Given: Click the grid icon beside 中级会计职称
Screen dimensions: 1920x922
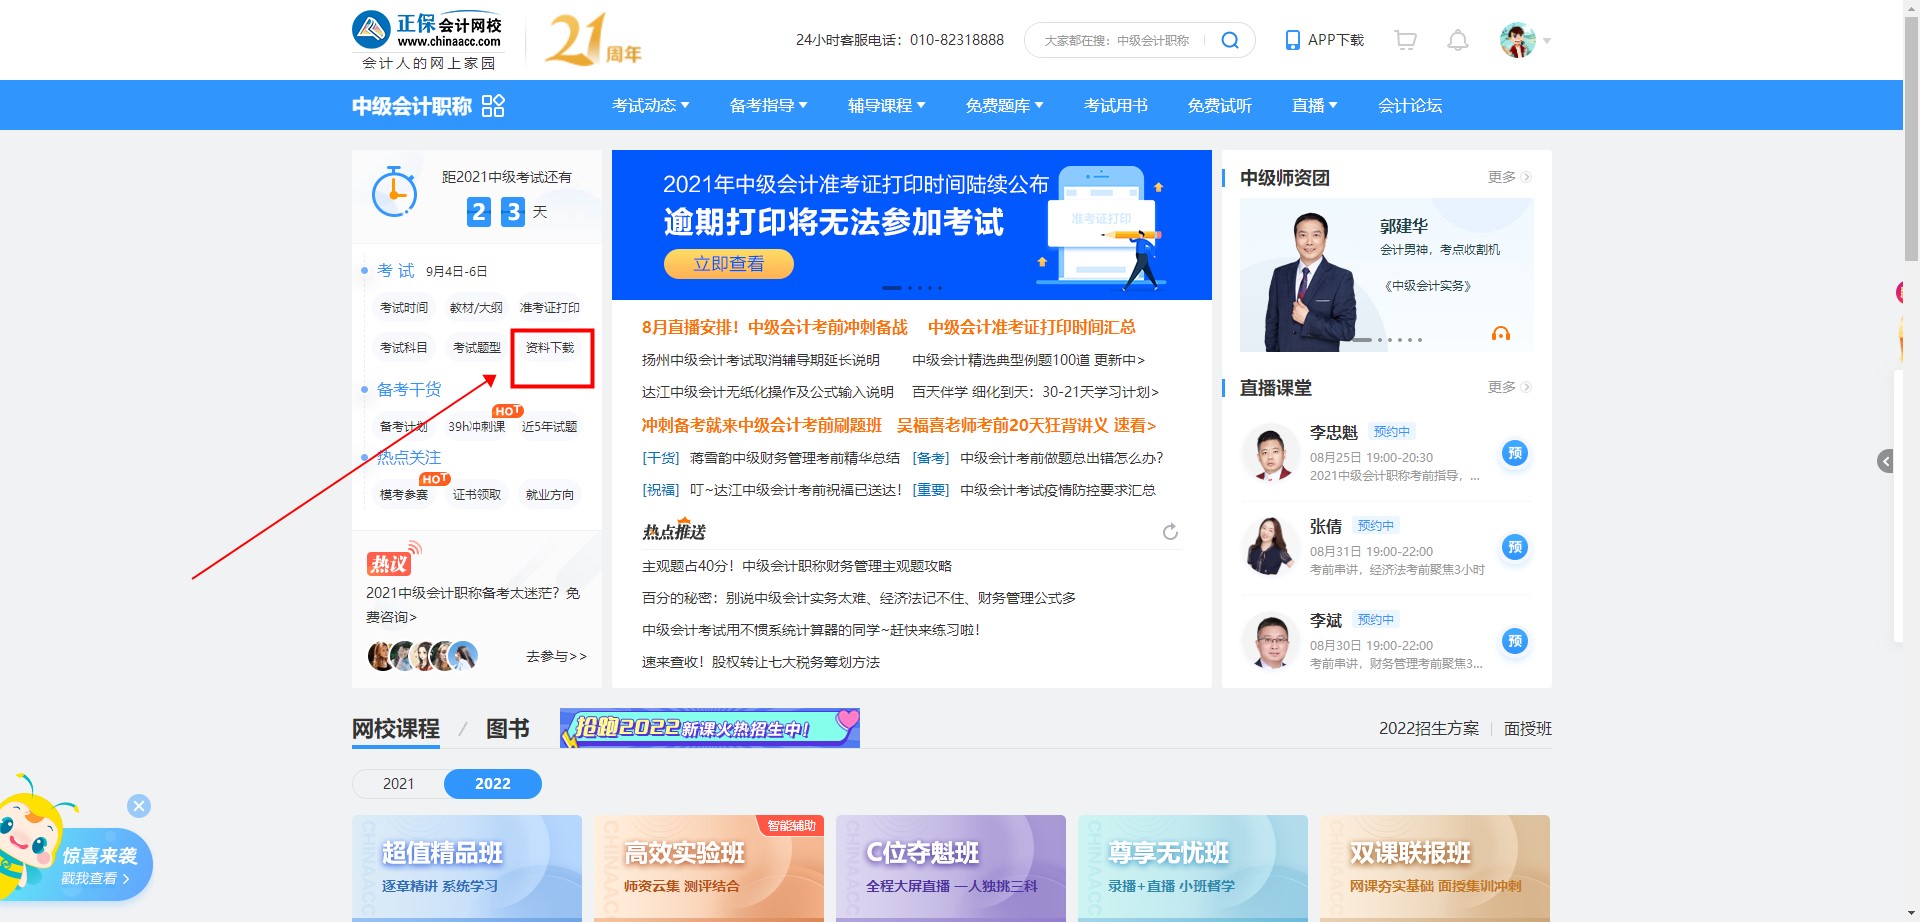Looking at the screenshot, I should (x=492, y=105).
